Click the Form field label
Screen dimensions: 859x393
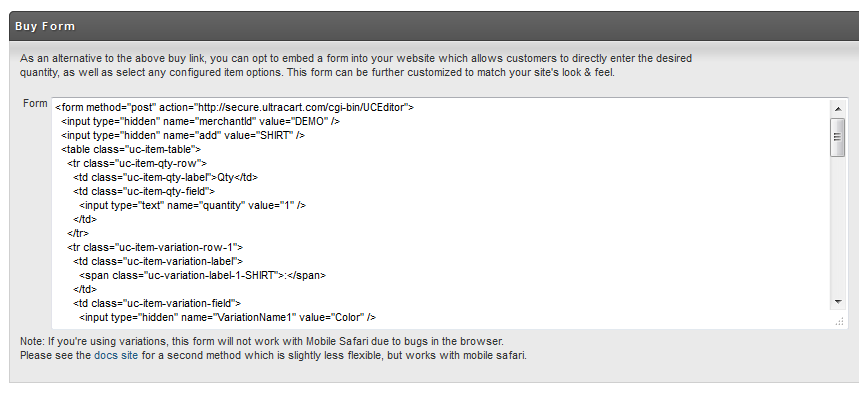(35, 103)
